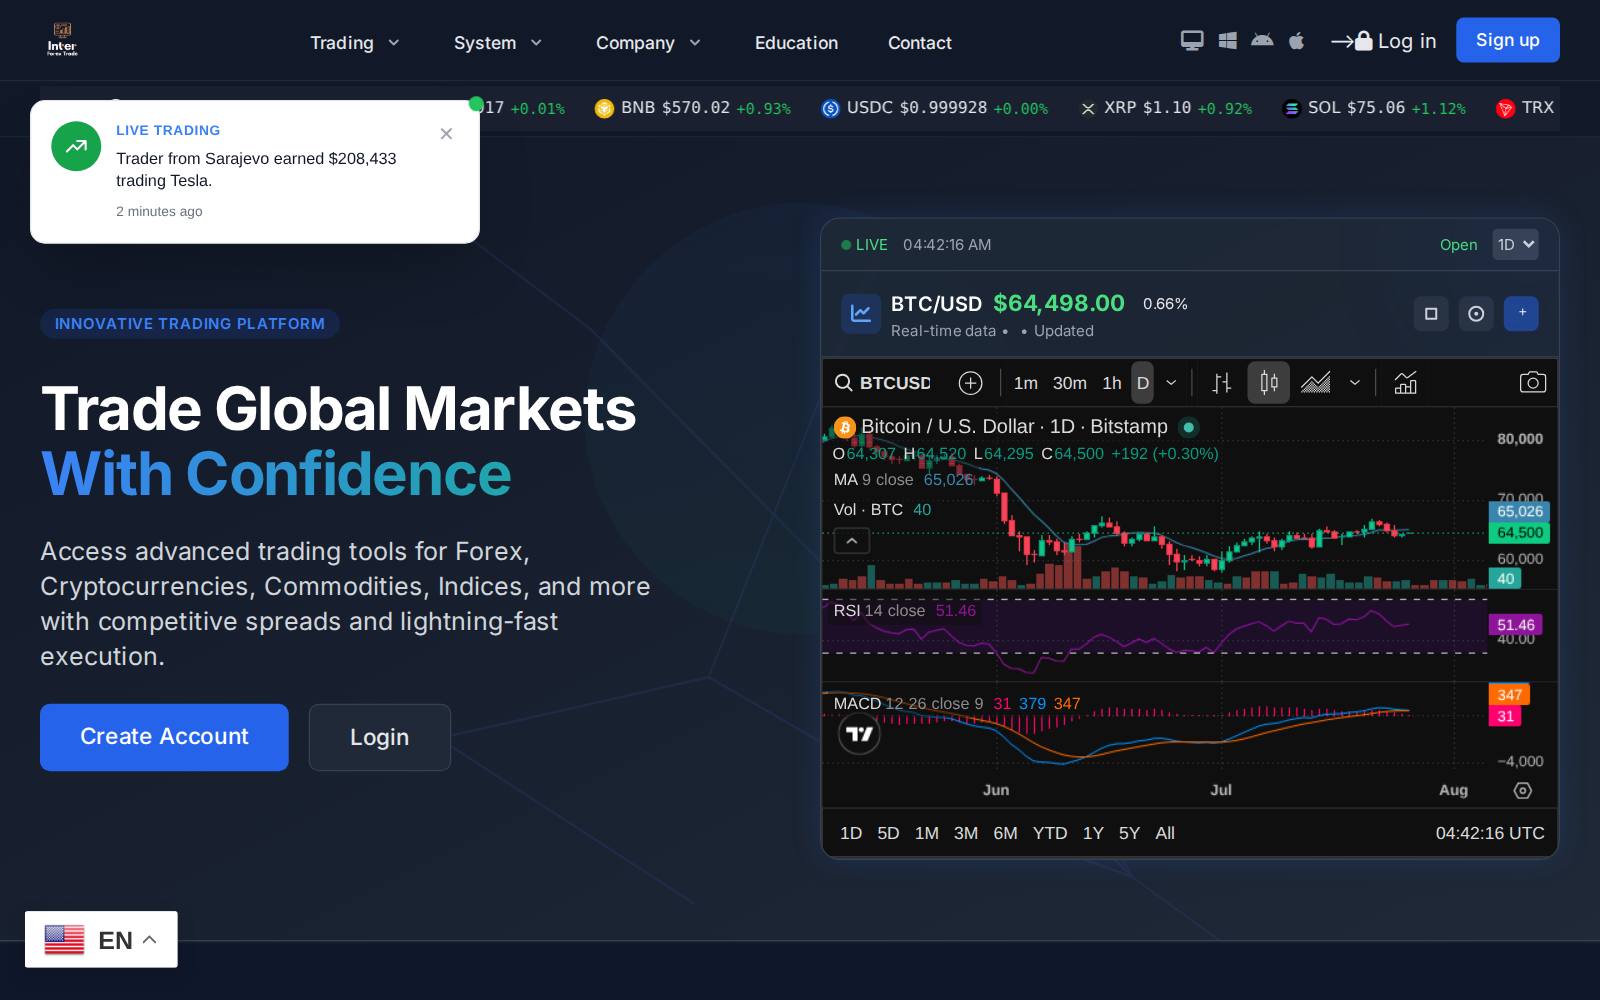Select the 1m chart interval

1025,383
